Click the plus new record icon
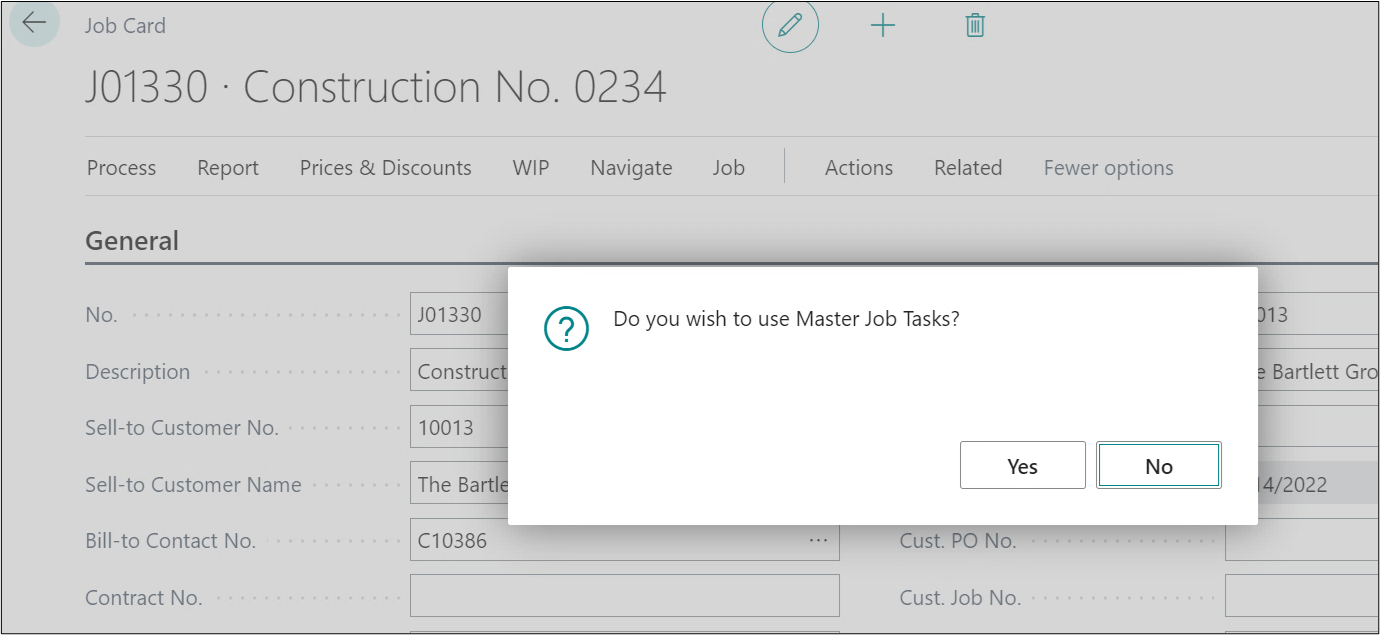The height and width of the screenshot is (635, 1380). (x=882, y=26)
